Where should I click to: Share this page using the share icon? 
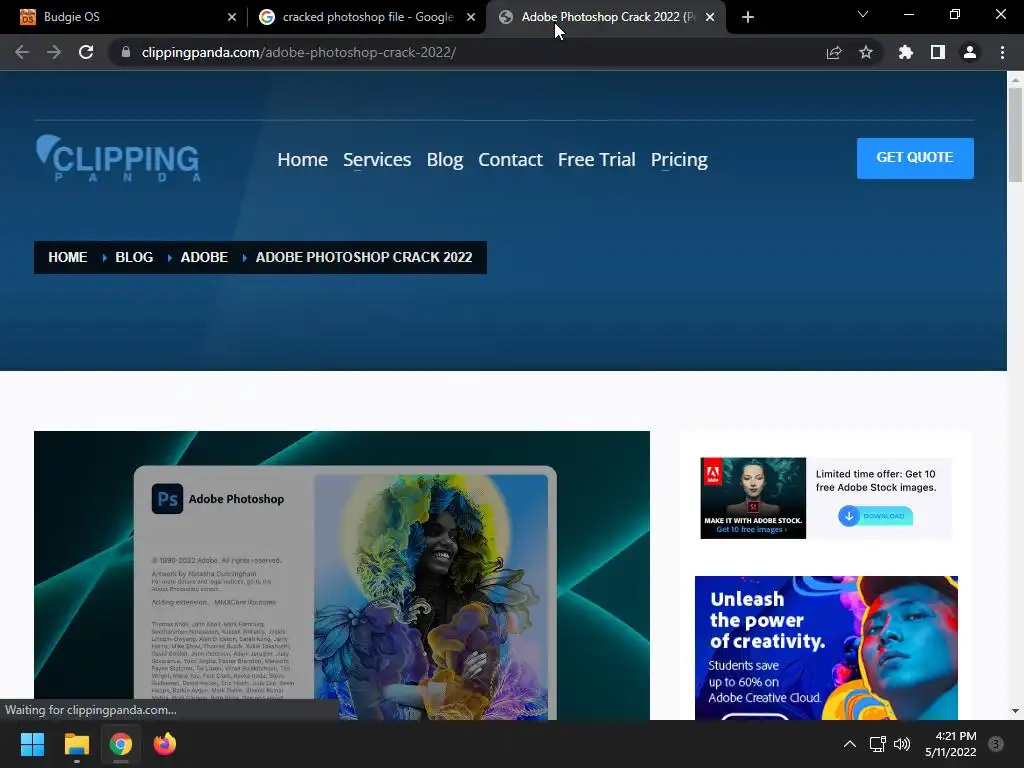[x=834, y=52]
